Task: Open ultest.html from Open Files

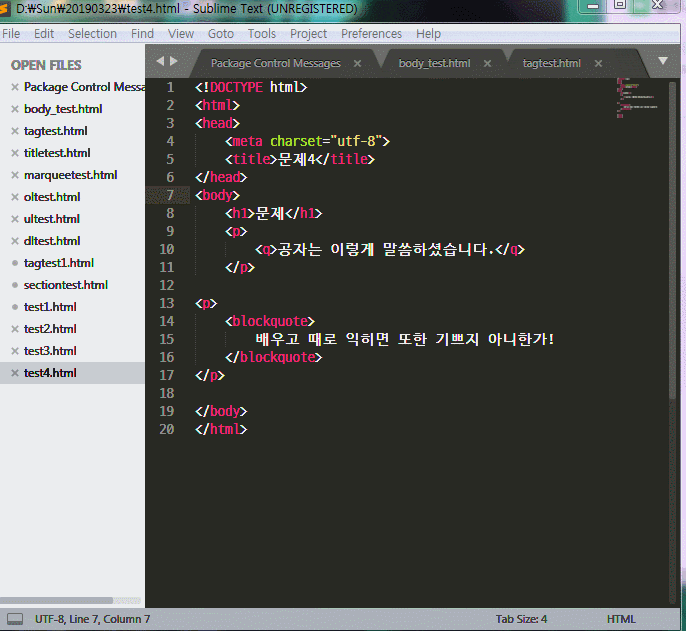Action: point(52,219)
